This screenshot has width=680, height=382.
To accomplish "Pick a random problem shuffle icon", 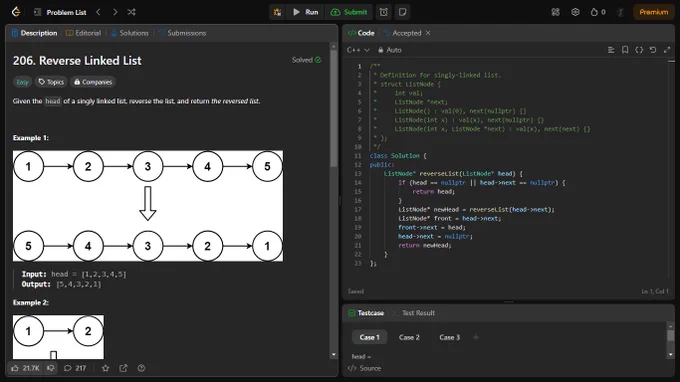I will [x=131, y=12].
